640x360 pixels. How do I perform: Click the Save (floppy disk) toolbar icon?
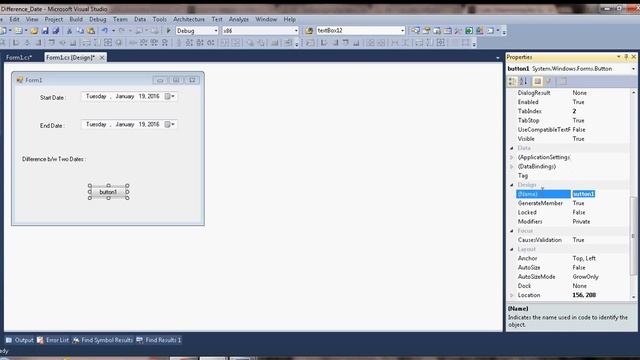pyautogui.click(x=45, y=31)
